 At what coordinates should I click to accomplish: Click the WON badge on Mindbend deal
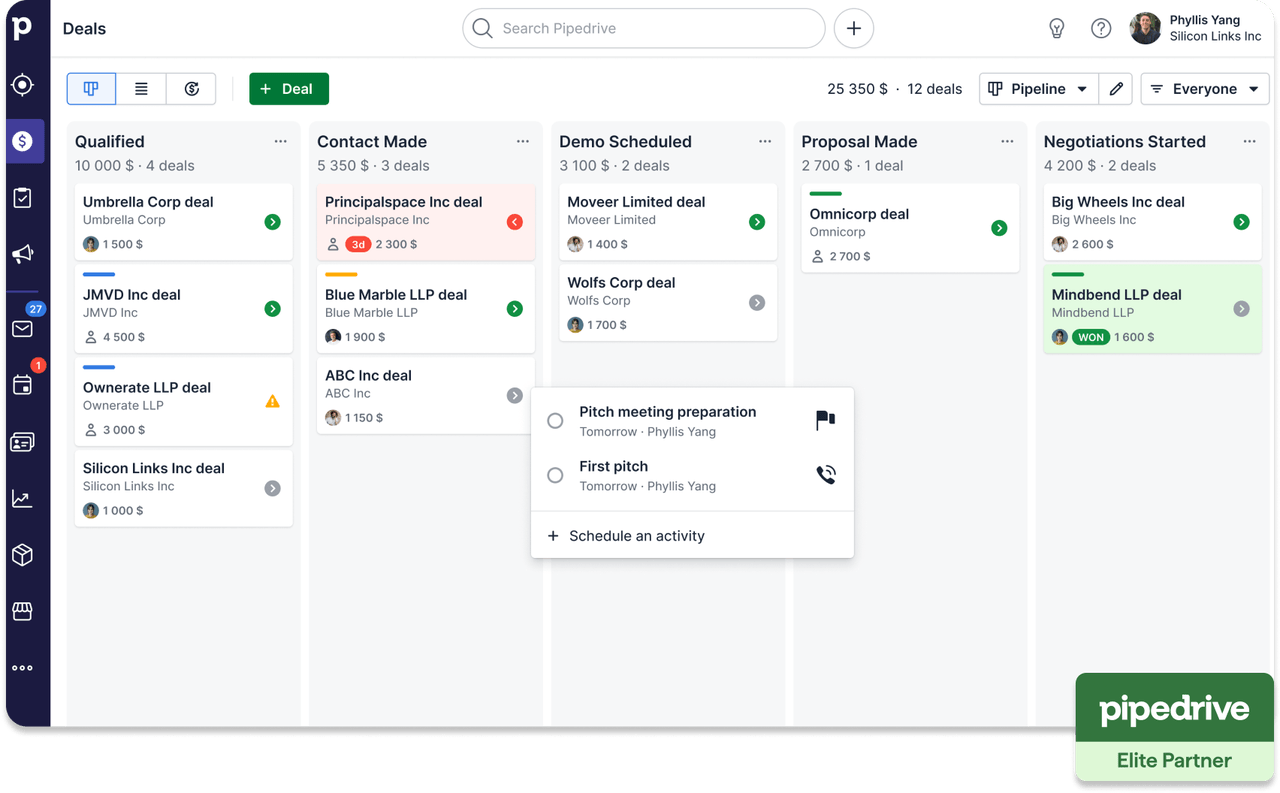(x=1091, y=337)
